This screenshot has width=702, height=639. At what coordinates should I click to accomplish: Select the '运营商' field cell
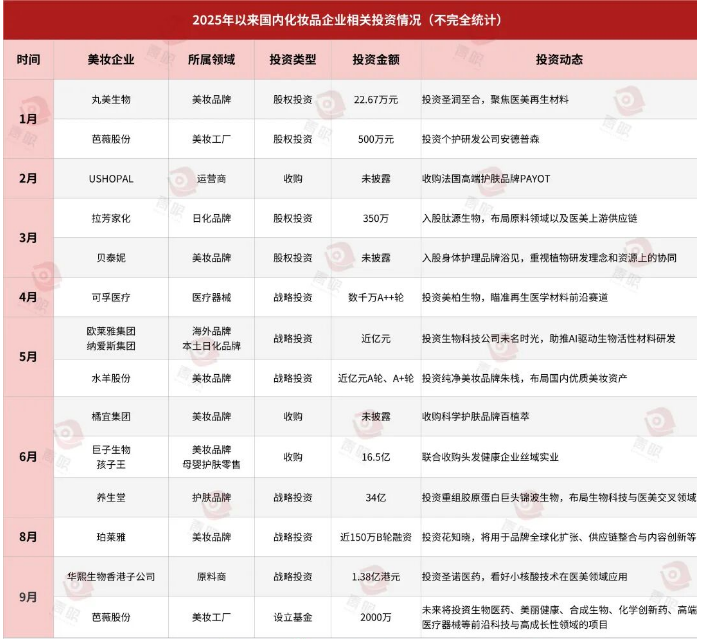(211, 179)
